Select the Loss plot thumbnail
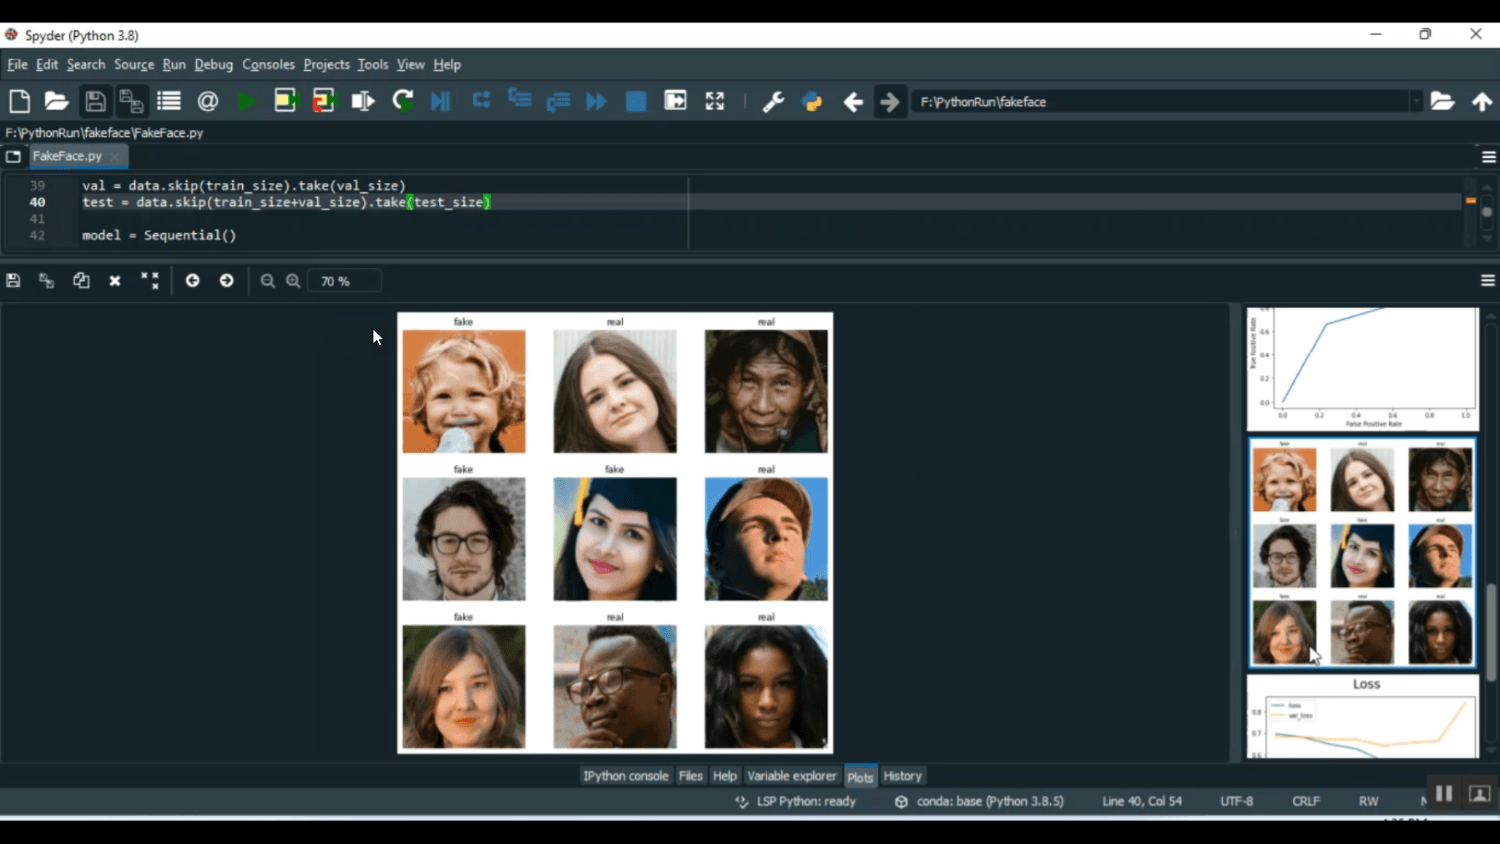 pos(1361,715)
